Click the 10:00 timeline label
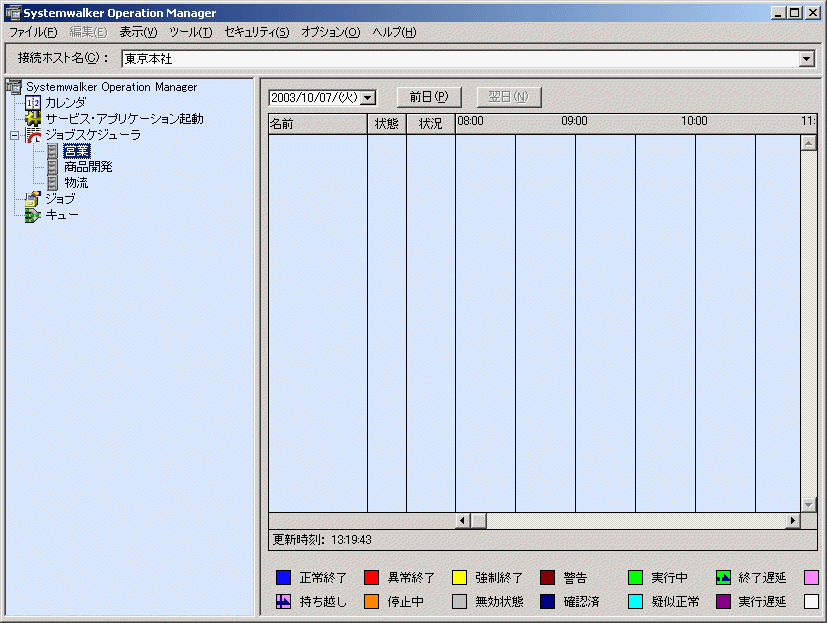Viewport: 827px width, 623px height. coord(694,121)
